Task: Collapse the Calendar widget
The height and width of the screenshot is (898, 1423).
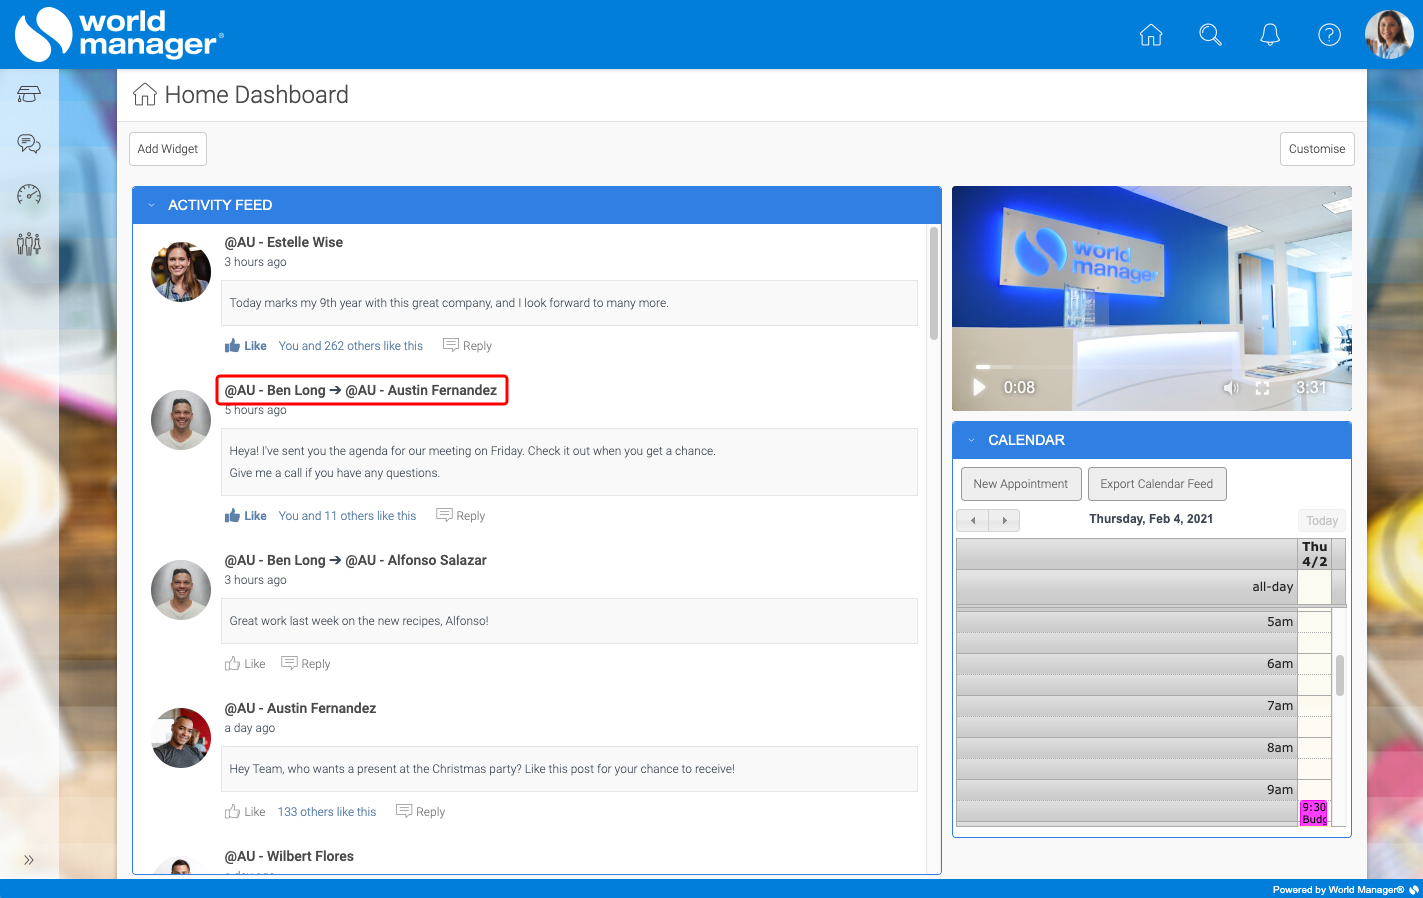Action: click(969, 439)
